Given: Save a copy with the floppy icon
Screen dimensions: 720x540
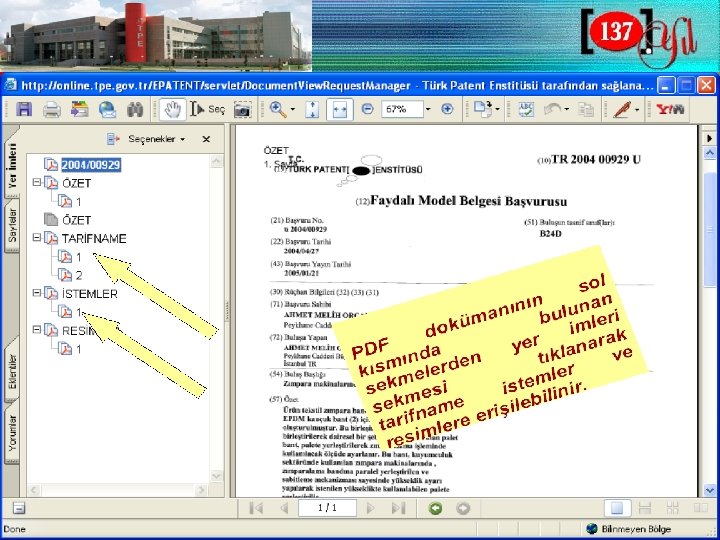Looking at the screenshot, I should click(x=24, y=109).
